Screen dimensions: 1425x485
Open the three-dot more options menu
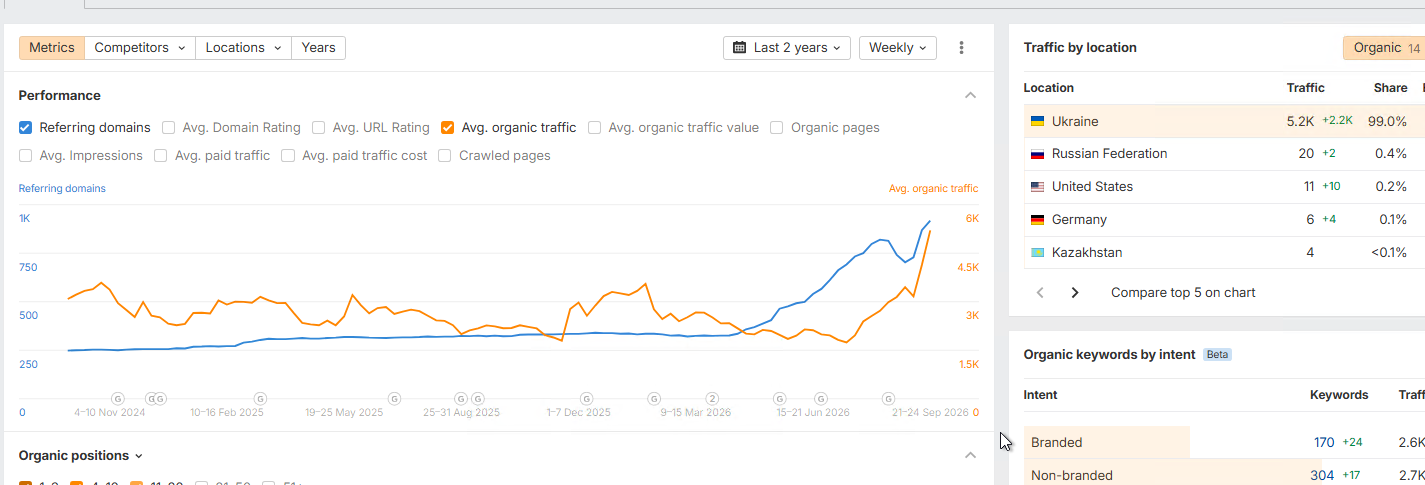(x=961, y=48)
